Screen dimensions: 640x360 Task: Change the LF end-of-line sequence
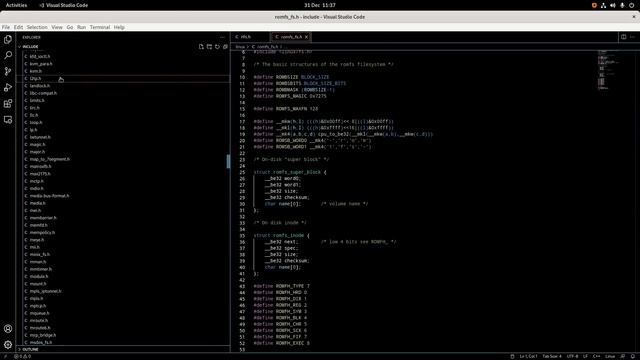tap(585, 356)
